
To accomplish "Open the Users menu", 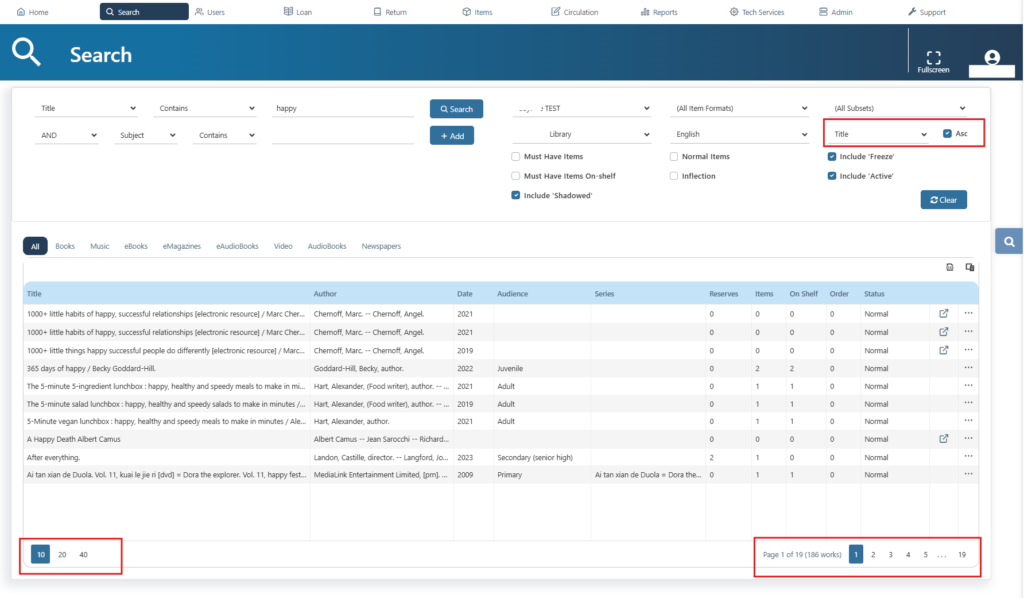I will click(x=210, y=12).
